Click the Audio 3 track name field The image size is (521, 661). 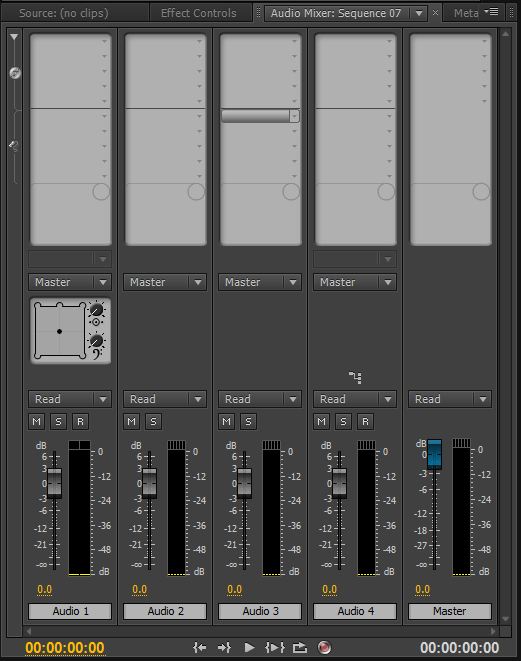260,611
